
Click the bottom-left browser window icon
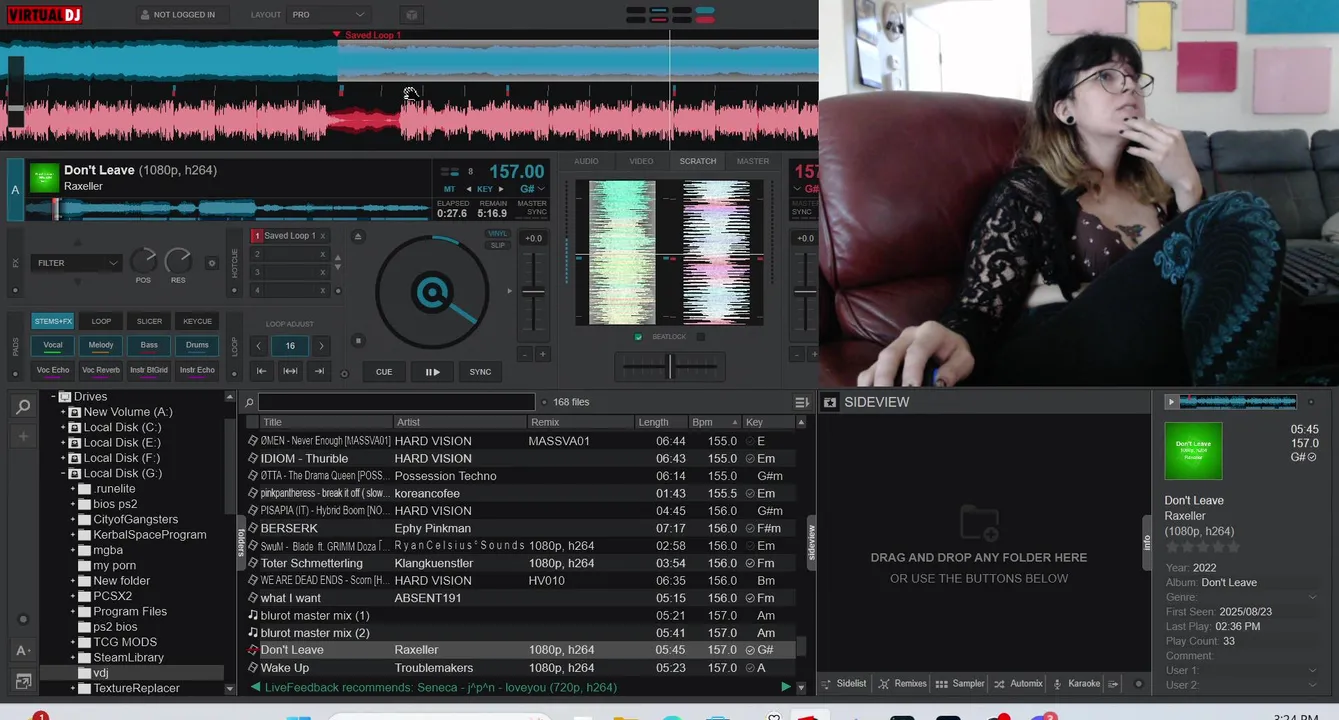pos(23,682)
